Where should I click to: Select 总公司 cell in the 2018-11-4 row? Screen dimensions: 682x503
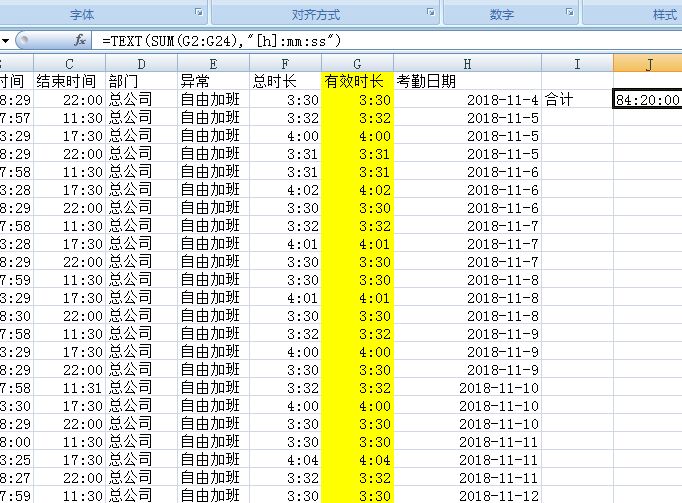coord(141,100)
